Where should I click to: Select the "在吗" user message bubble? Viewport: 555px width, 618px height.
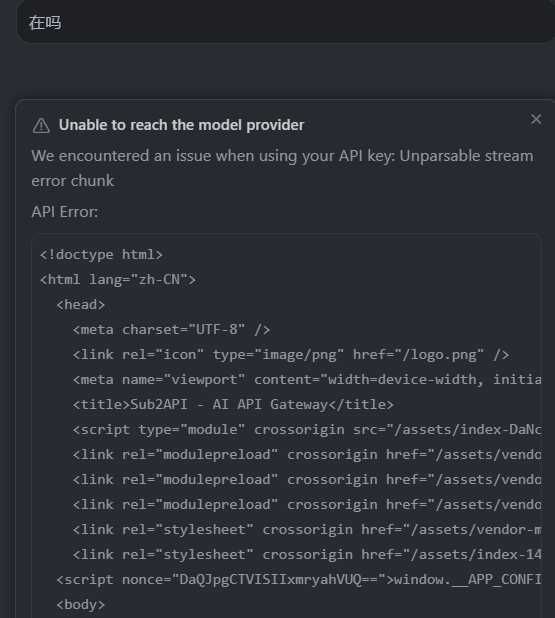click(x=286, y=22)
